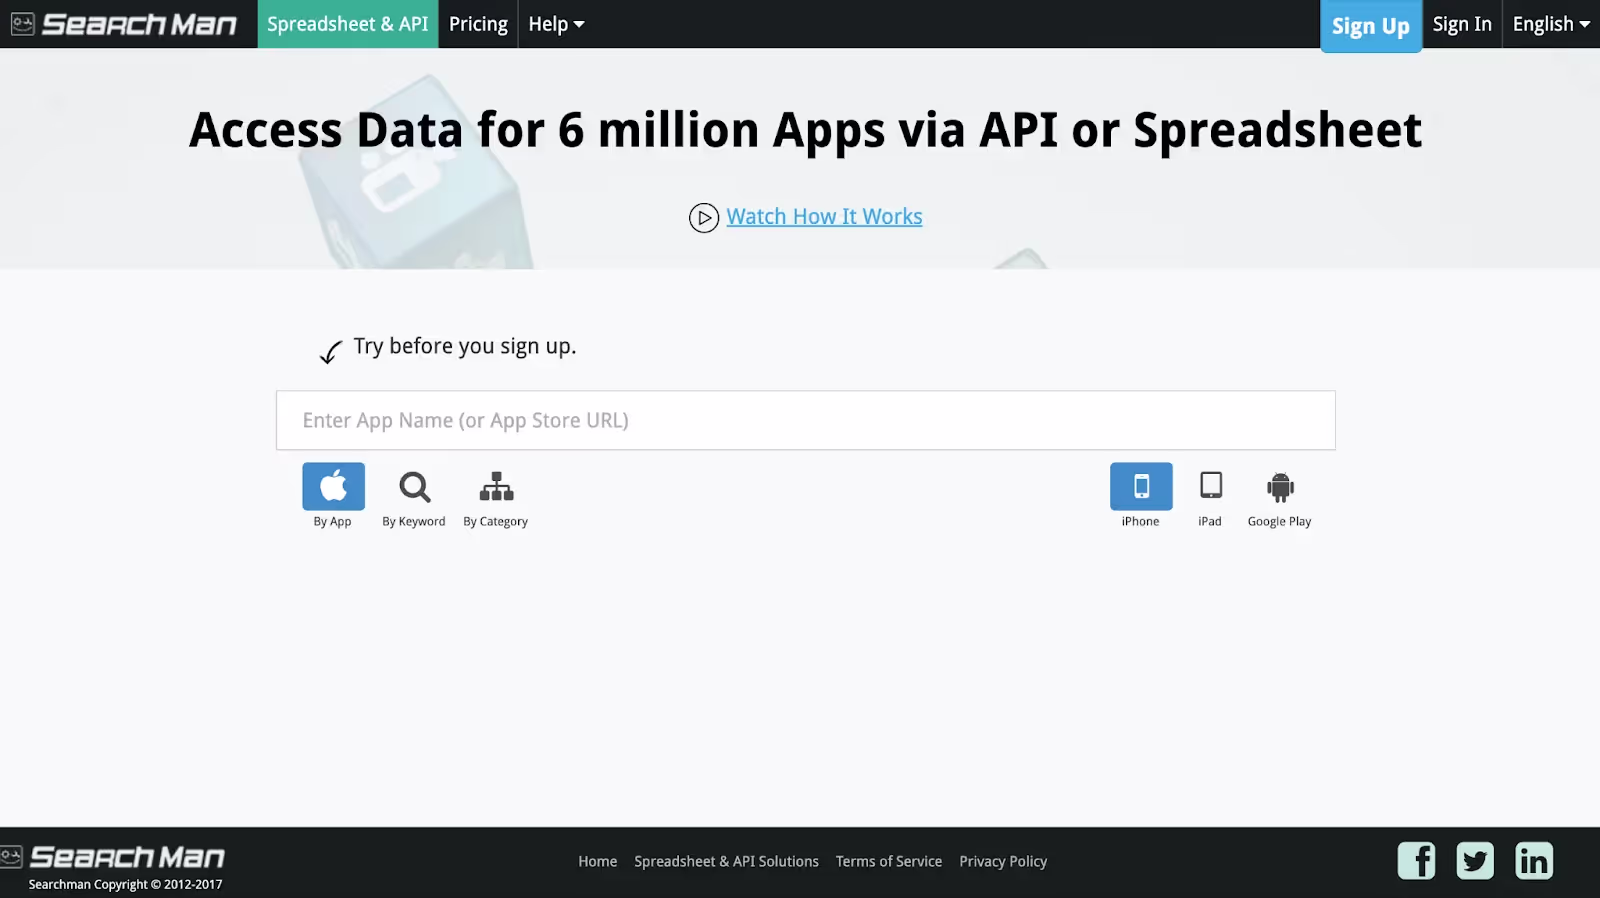
Task: Expand the Help dropdown menu
Action: (x=556, y=24)
